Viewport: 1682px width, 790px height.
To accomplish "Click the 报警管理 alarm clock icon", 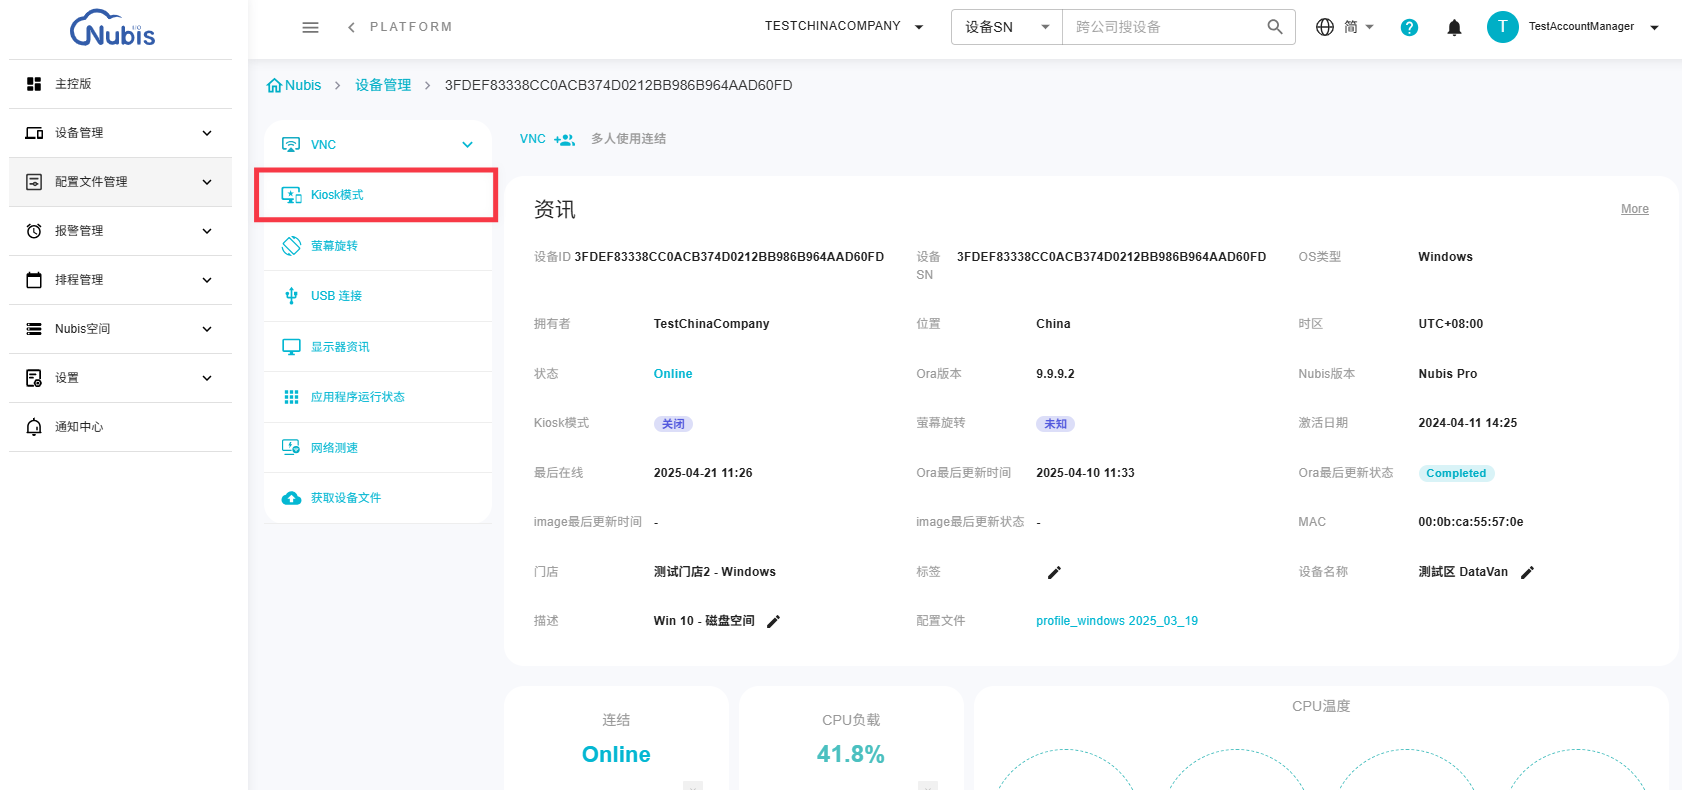I will pyautogui.click(x=34, y=231).
